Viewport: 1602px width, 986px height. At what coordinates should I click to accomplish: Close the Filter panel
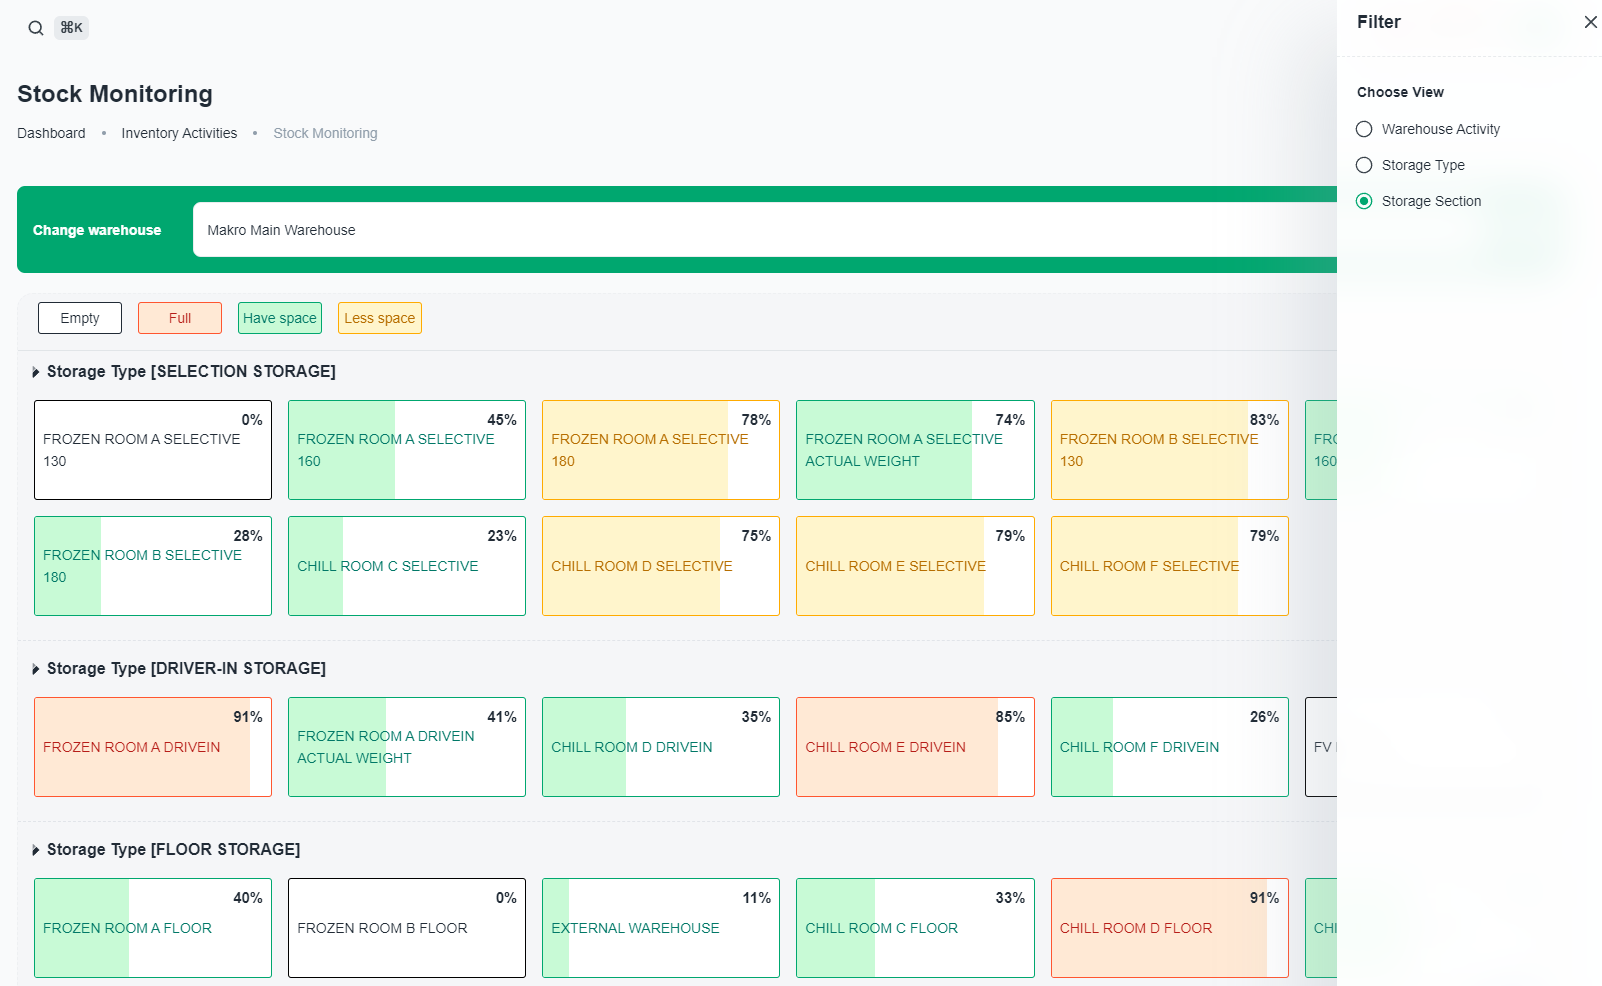[1590, 22]
